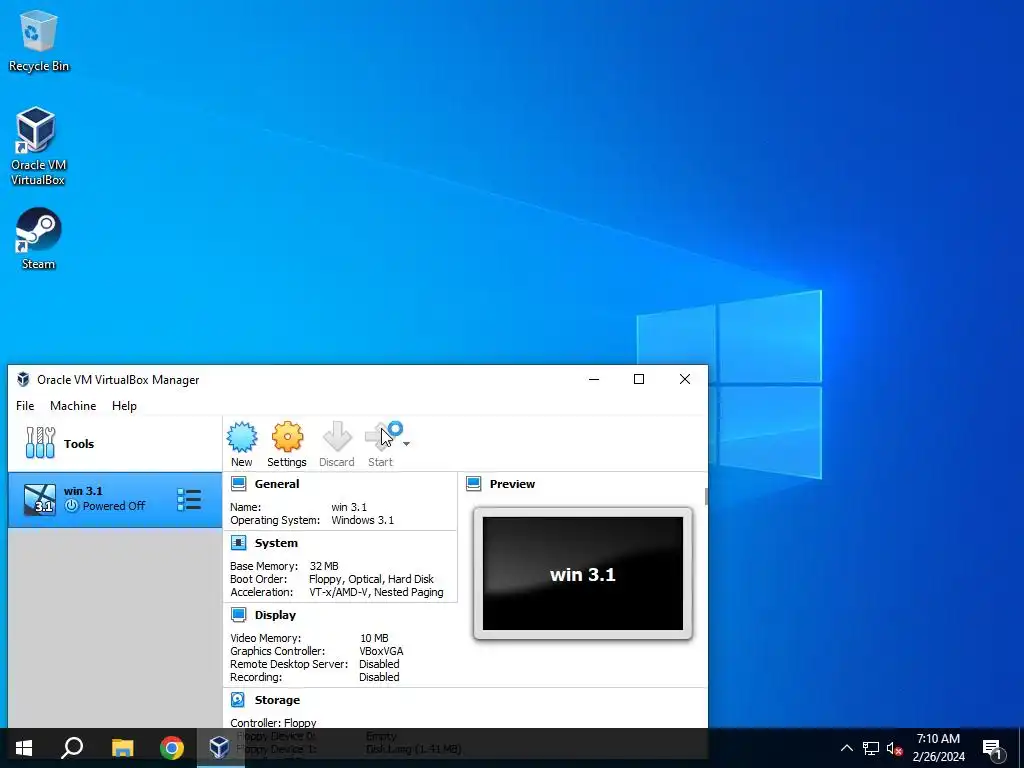
Task: Click the Storage section header
Action: (x=277, y=699)
